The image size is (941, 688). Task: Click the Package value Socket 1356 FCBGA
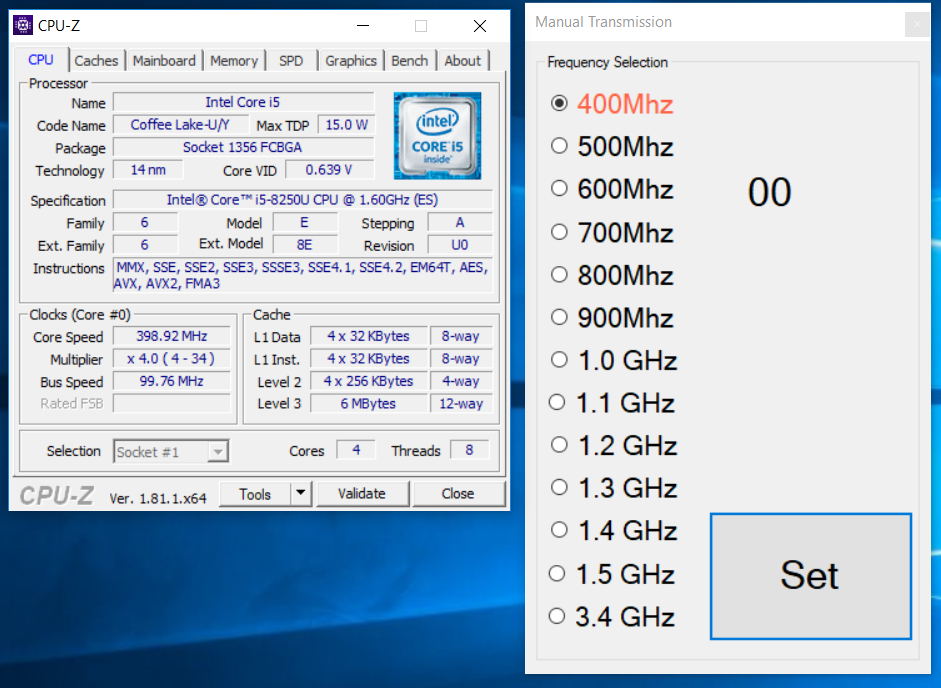pos(243,147)
